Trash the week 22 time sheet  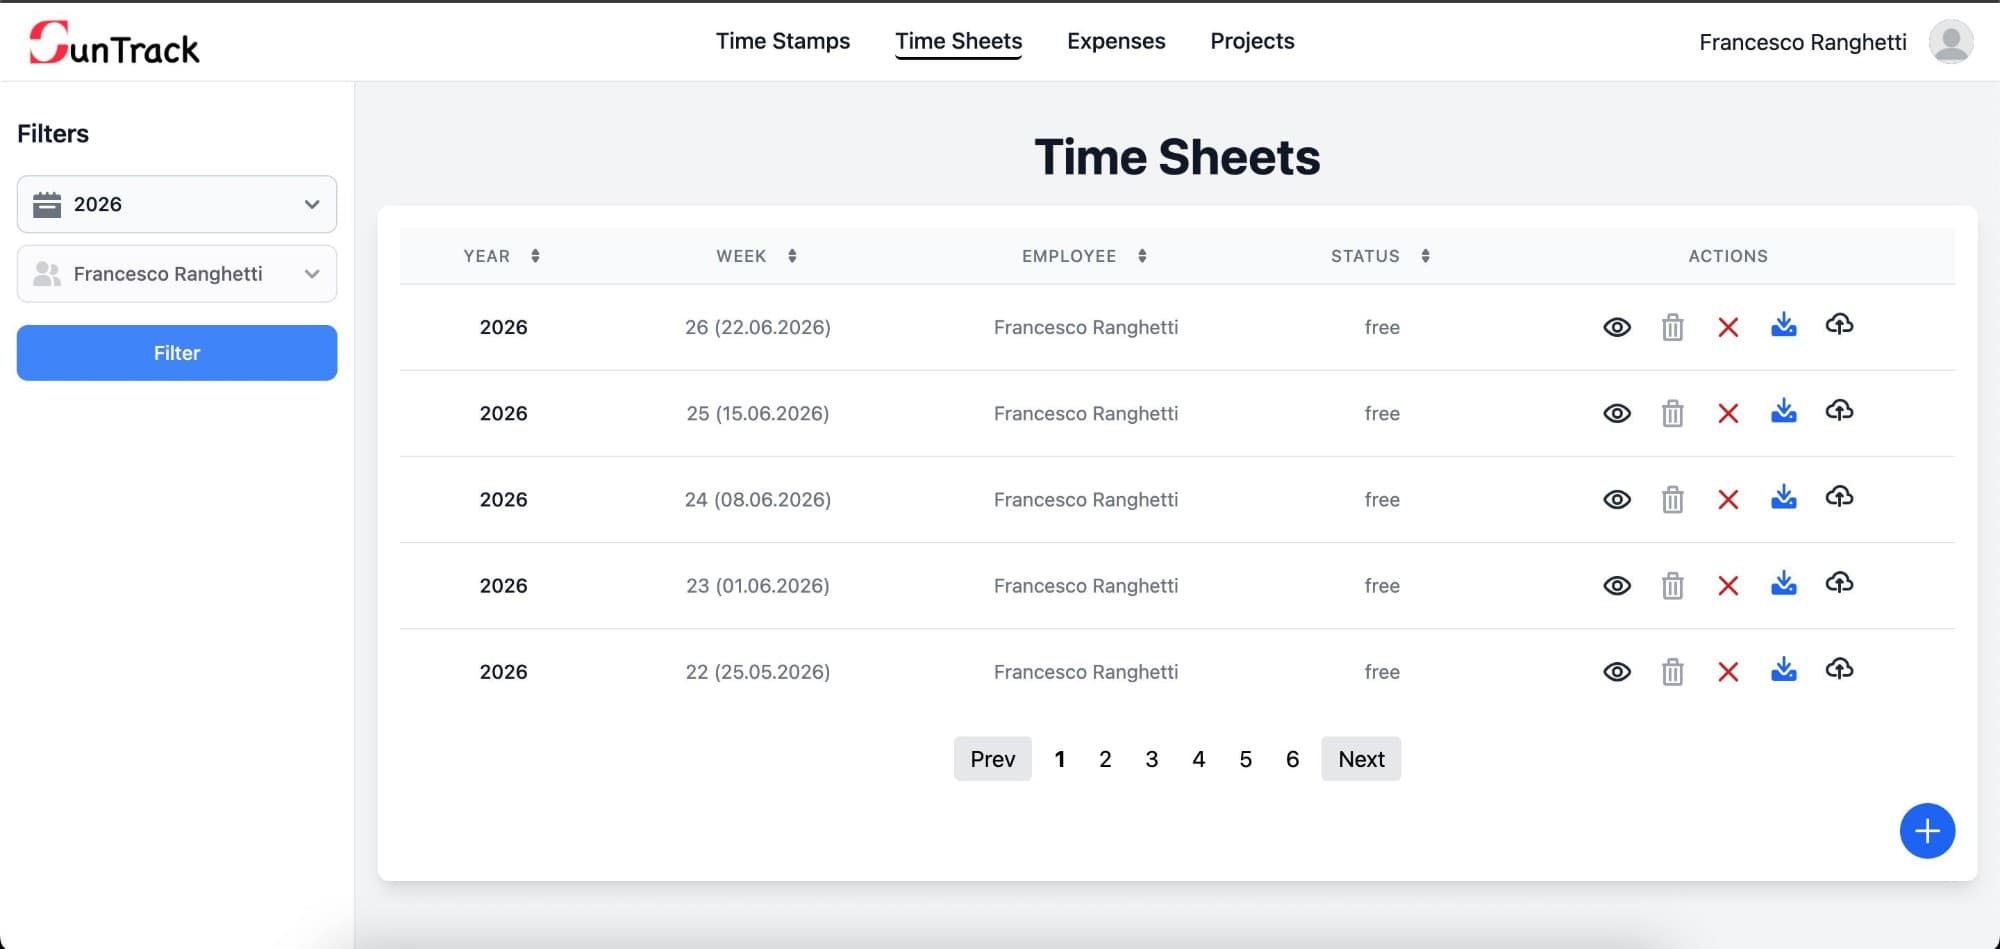pos(1672,671)
